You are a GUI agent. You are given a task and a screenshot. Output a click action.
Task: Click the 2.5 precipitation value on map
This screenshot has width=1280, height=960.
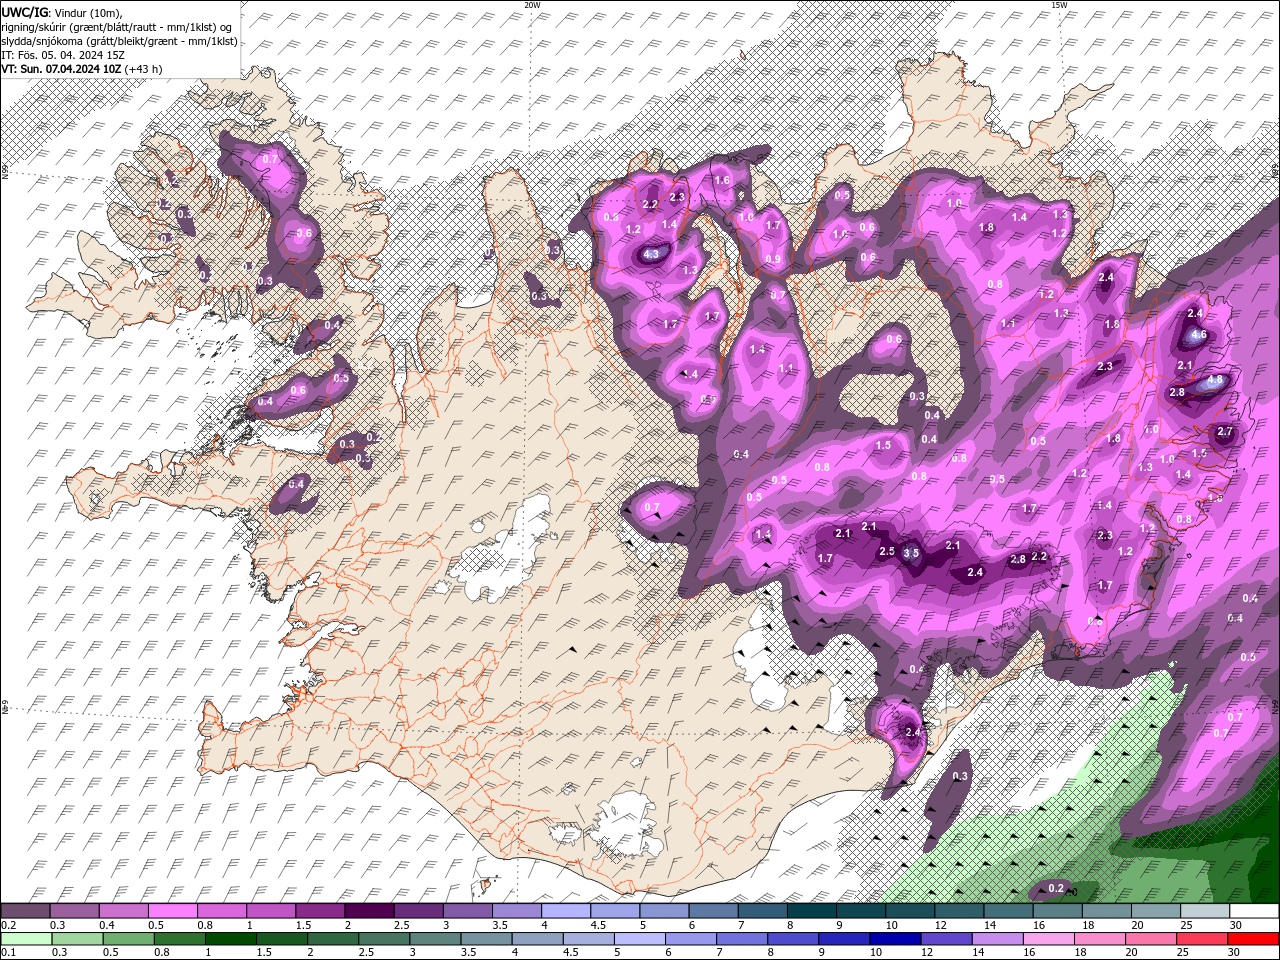pyautogui.click(x=886, y=551)
